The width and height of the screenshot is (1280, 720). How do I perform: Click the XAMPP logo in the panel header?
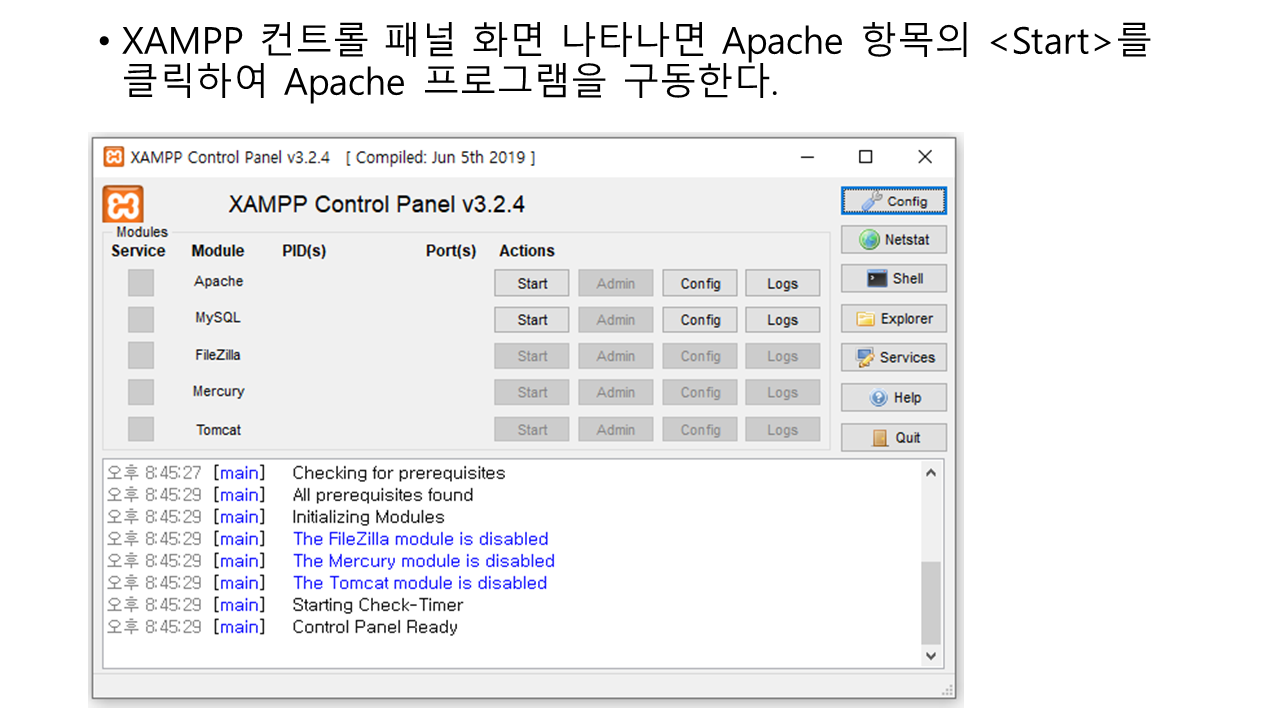tap(123, 204)
